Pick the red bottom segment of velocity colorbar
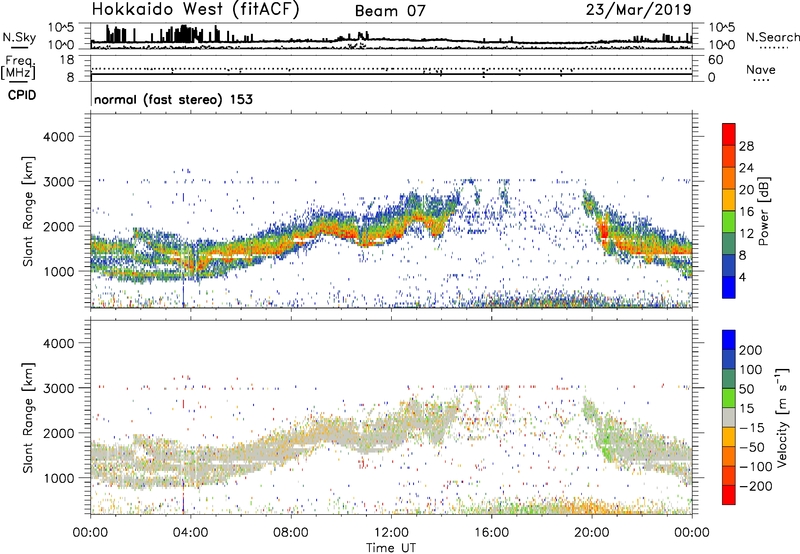800x554 pixels. click(x=729, y=495)
